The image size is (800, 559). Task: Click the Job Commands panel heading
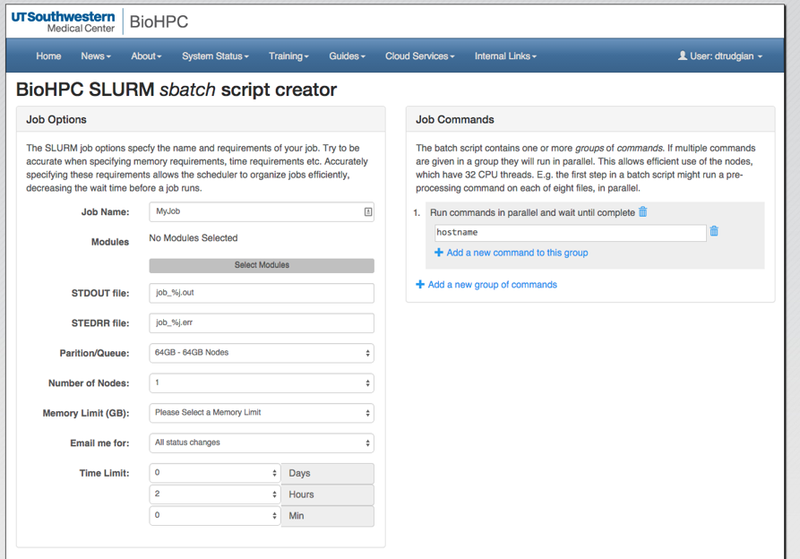455,119
